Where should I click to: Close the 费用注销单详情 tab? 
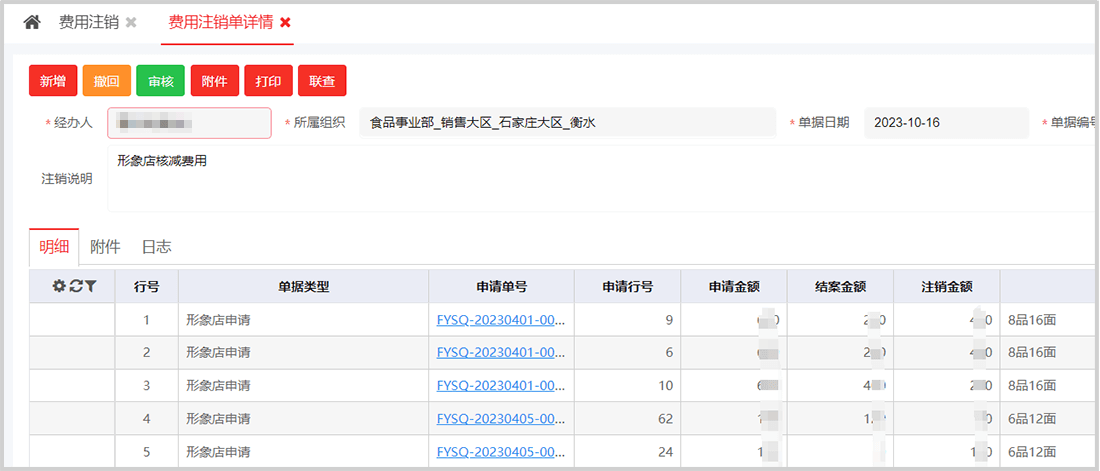click(285, 22)
